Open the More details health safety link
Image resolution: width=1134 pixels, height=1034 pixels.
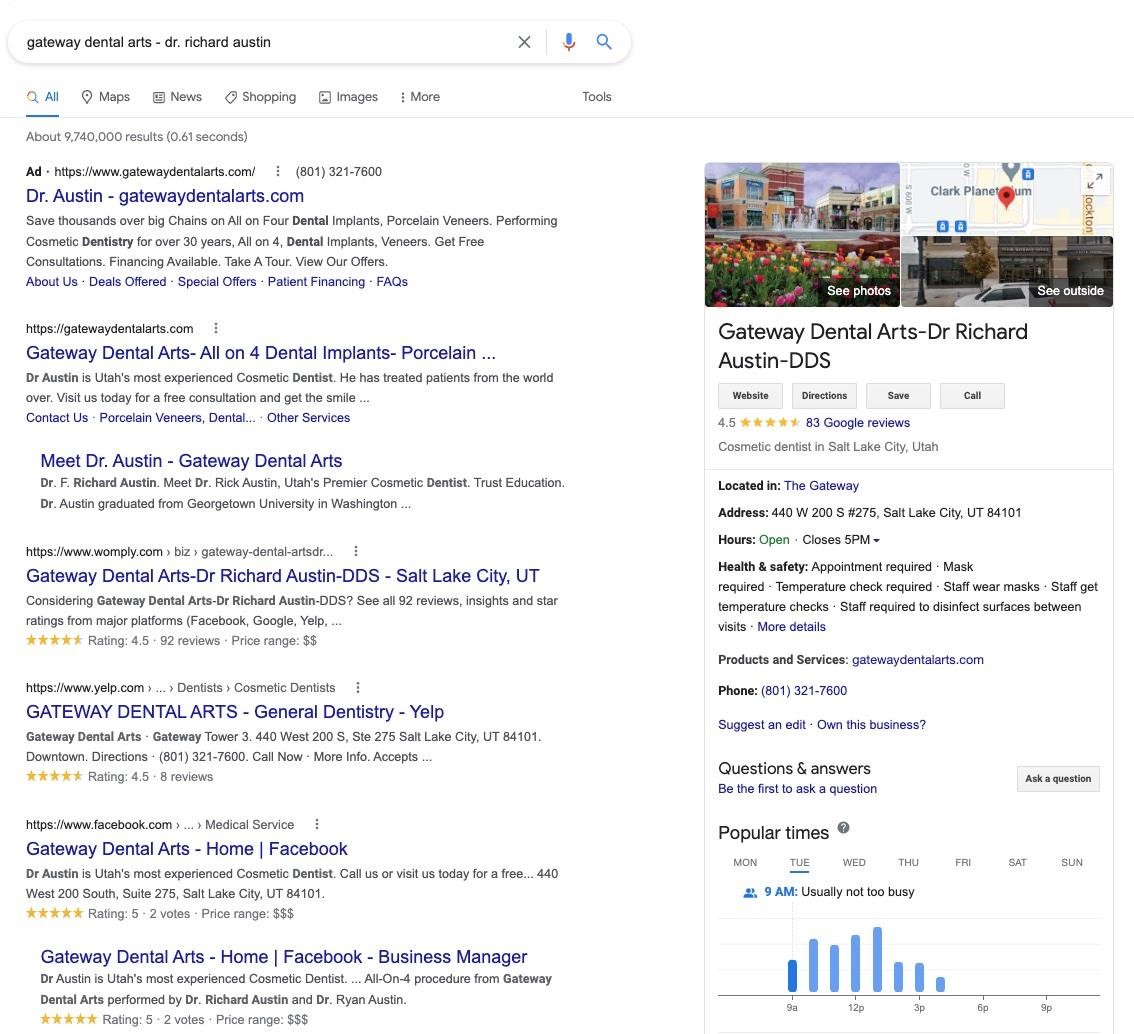click(x=791, y=627)
